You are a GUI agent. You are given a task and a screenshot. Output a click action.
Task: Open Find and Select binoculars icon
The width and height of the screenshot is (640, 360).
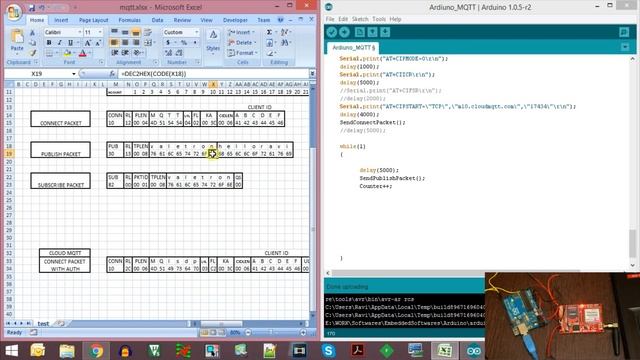pos(284,42)
